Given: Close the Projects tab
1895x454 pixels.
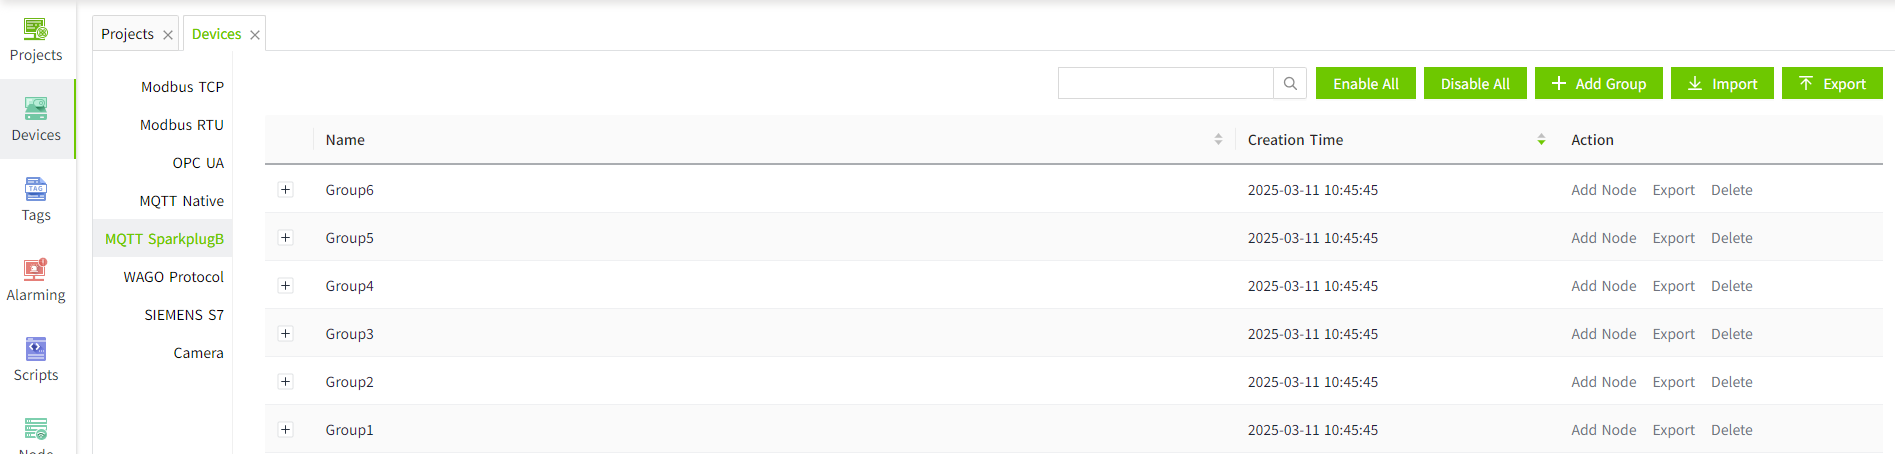Looking at the screenshot, I should tap(168, 35).
